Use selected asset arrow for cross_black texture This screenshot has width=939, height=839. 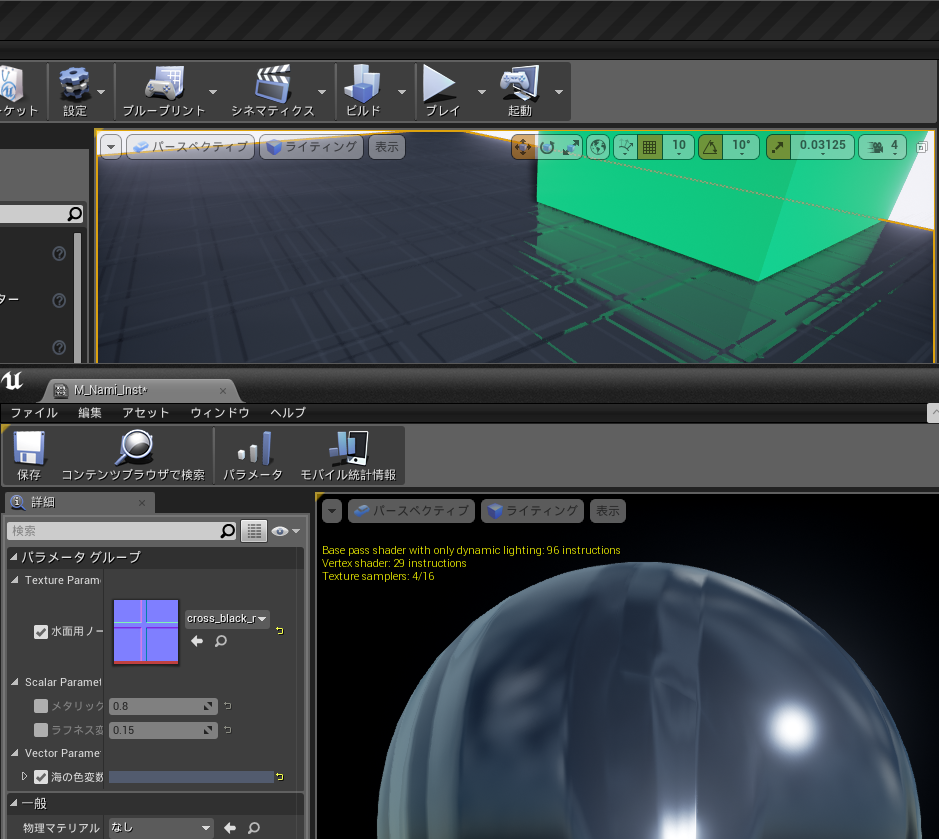point(197,641)
